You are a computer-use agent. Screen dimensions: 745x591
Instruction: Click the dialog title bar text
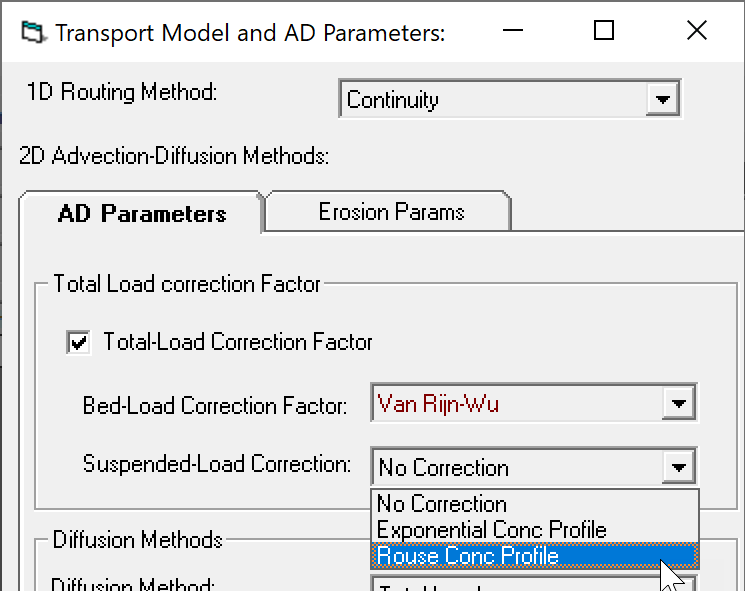(x=250, y=33)
